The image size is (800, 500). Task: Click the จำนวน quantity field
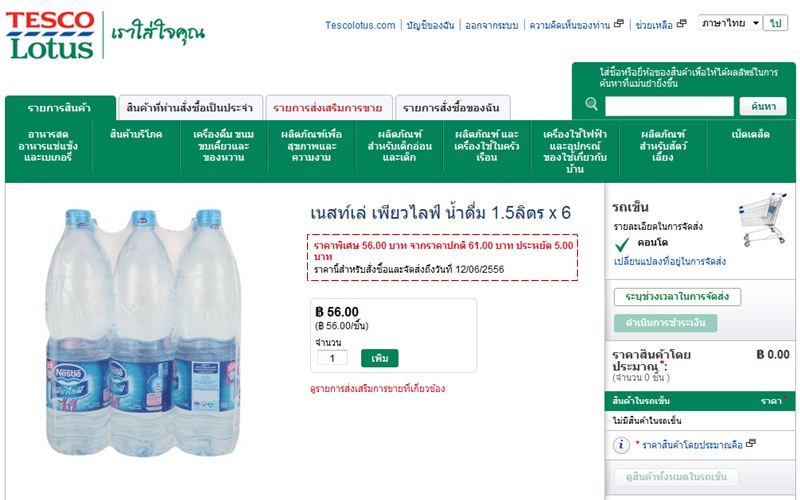click(x=332, y=358)
